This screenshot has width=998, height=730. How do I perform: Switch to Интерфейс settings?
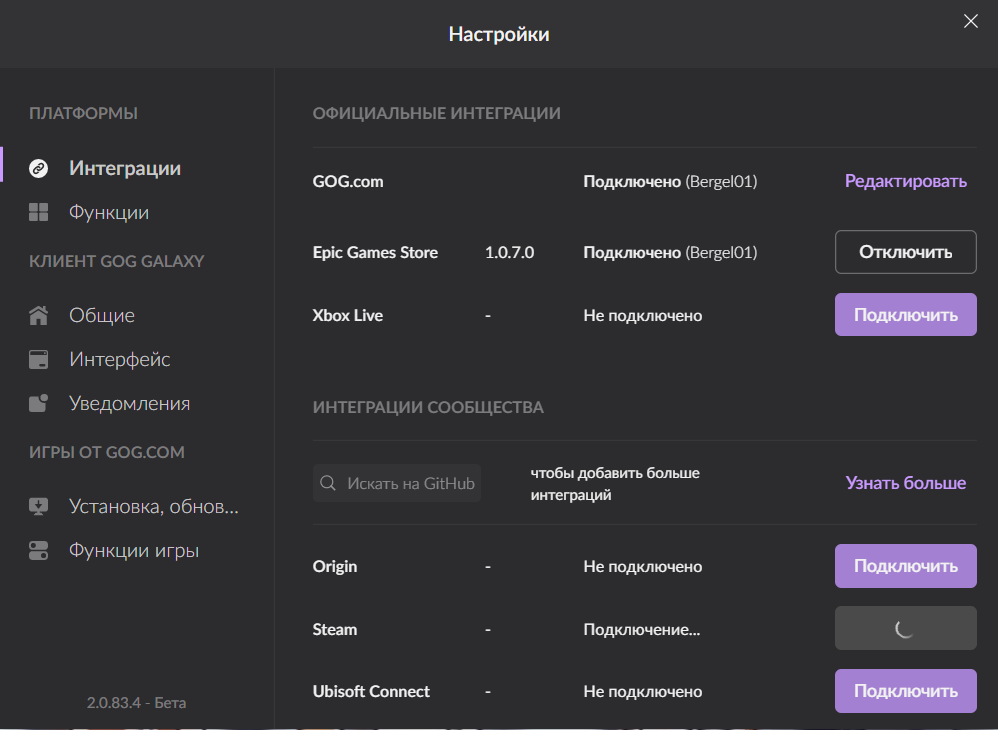[x=120, y=360]
